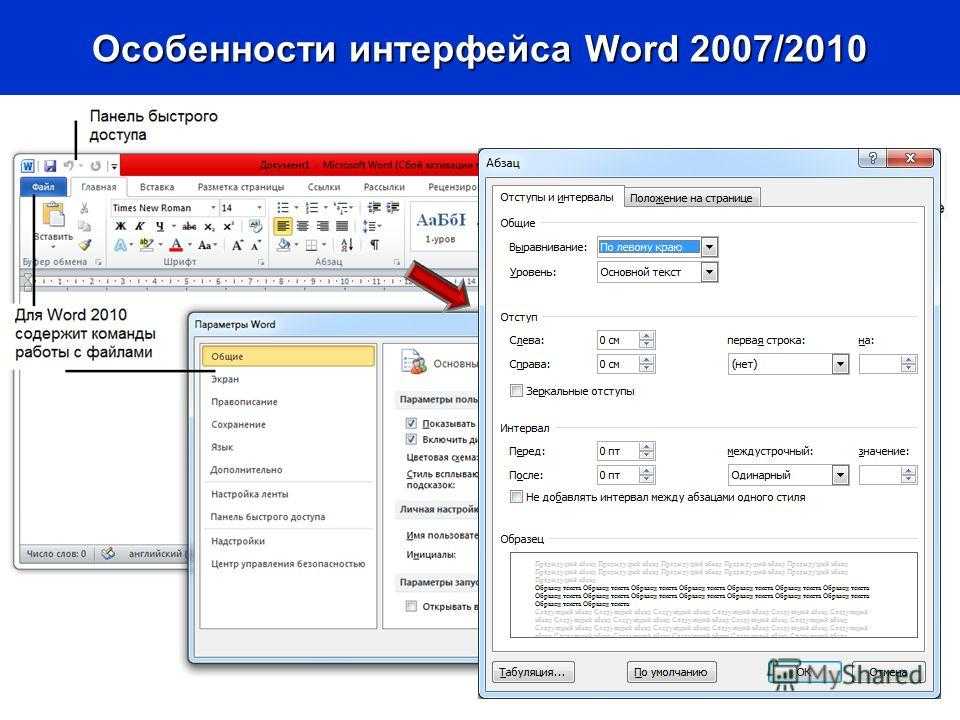960x720 pixels.
Task: Open the междустрочный Одинарный dropdown
Action: tap(841, 475)
